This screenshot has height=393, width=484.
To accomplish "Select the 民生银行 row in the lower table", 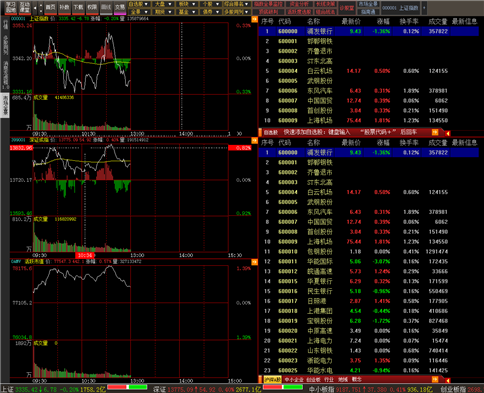I will click(x=369, y=291).
